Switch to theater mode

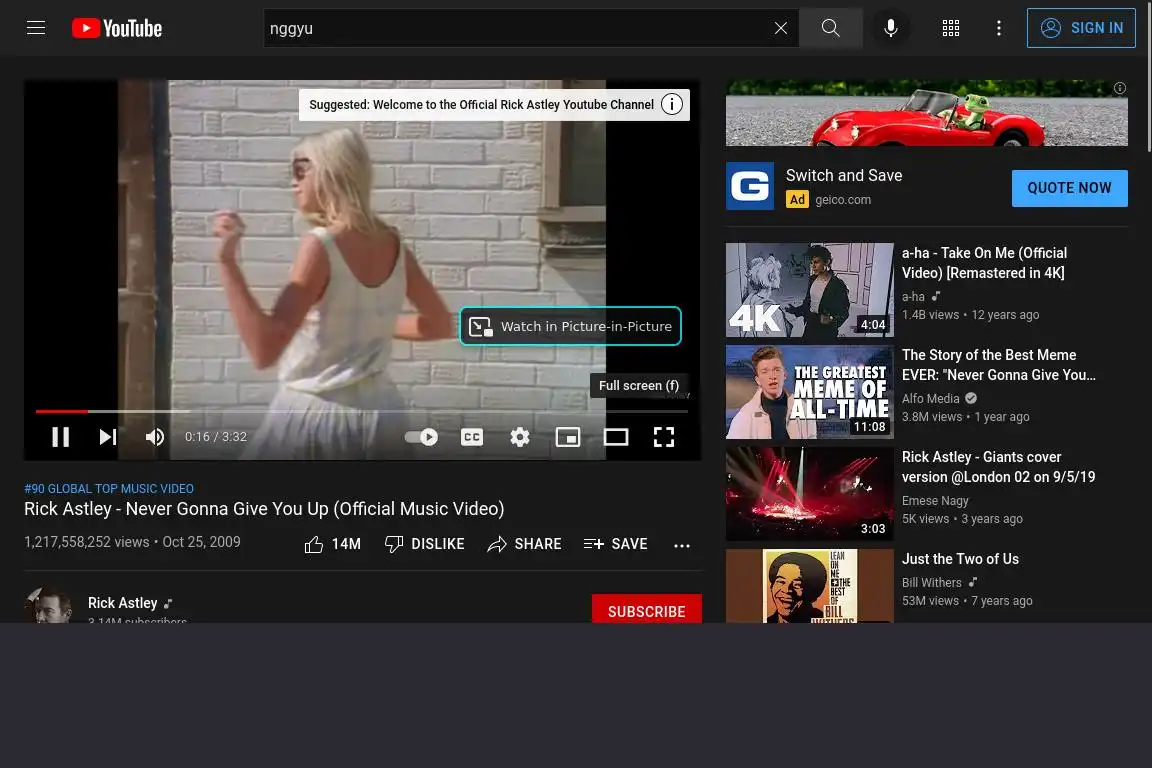(x=616, y=437)
